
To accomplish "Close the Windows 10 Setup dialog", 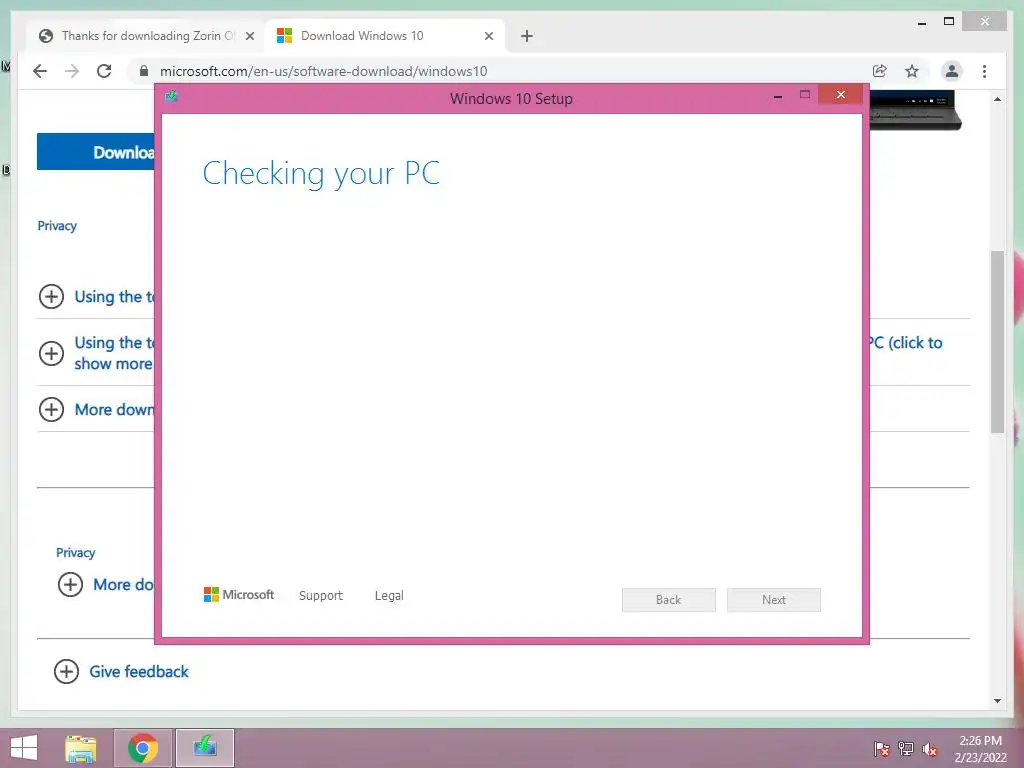I will point(840,95).
